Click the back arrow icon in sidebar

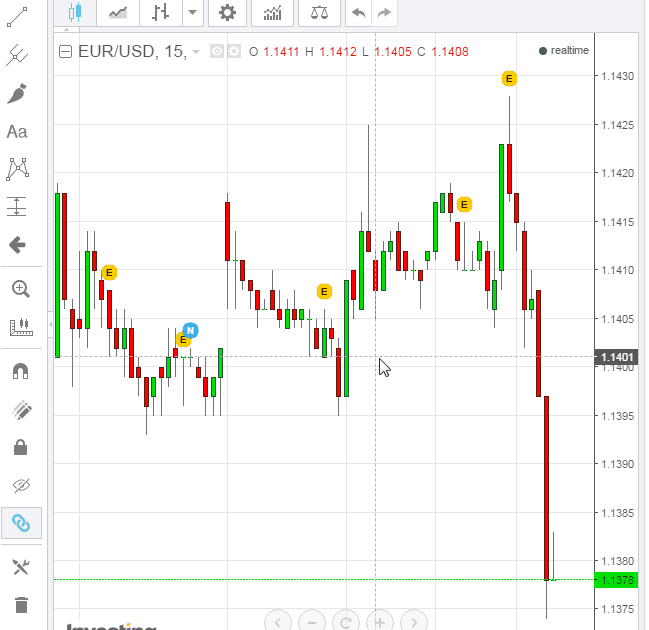(17, 245)
